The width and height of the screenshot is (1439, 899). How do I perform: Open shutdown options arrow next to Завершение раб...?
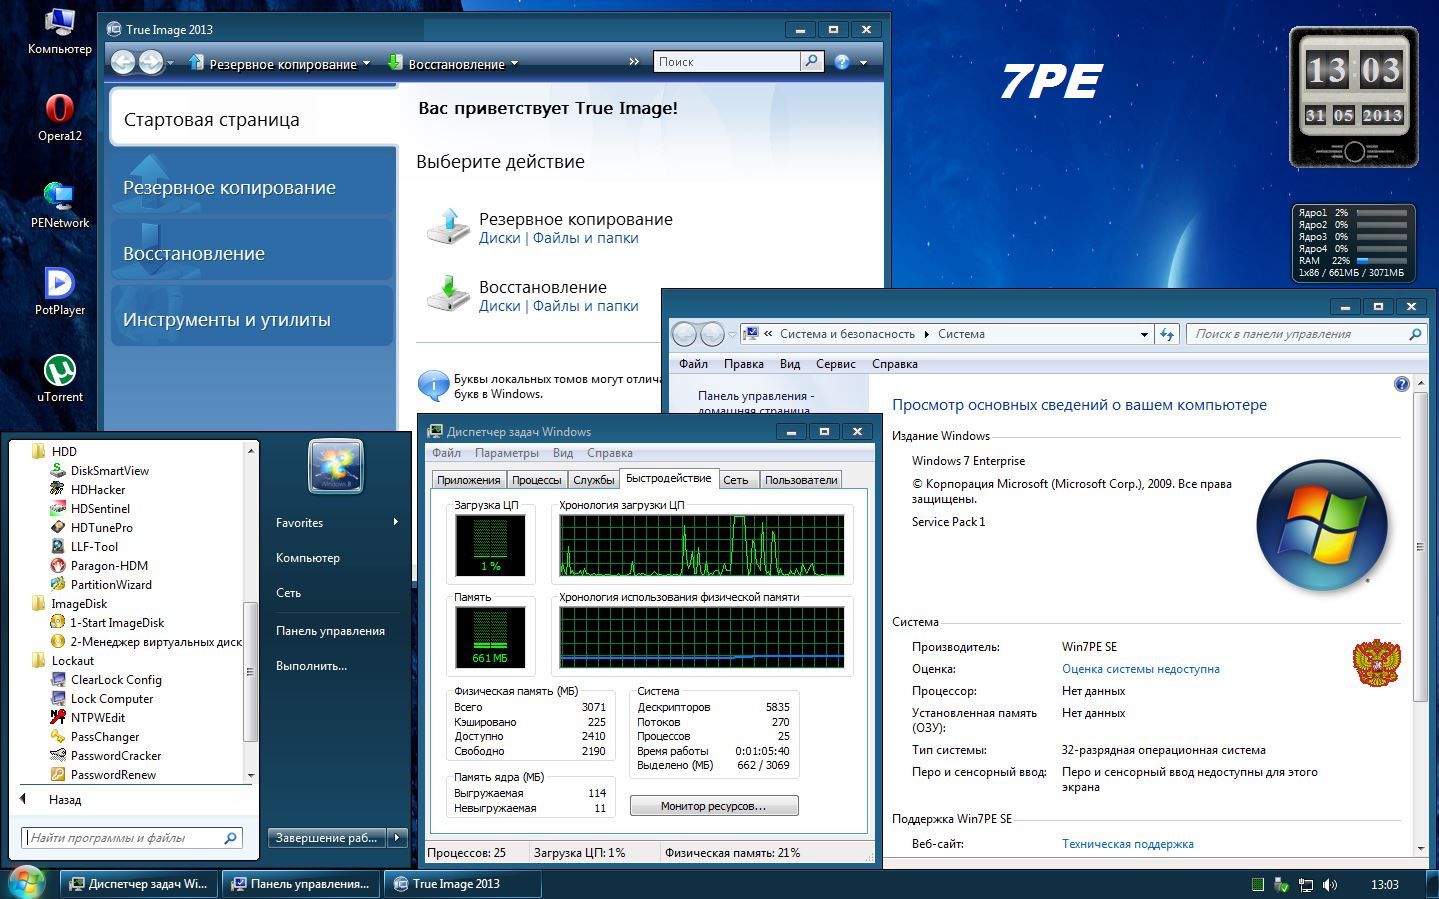point(397,838)
